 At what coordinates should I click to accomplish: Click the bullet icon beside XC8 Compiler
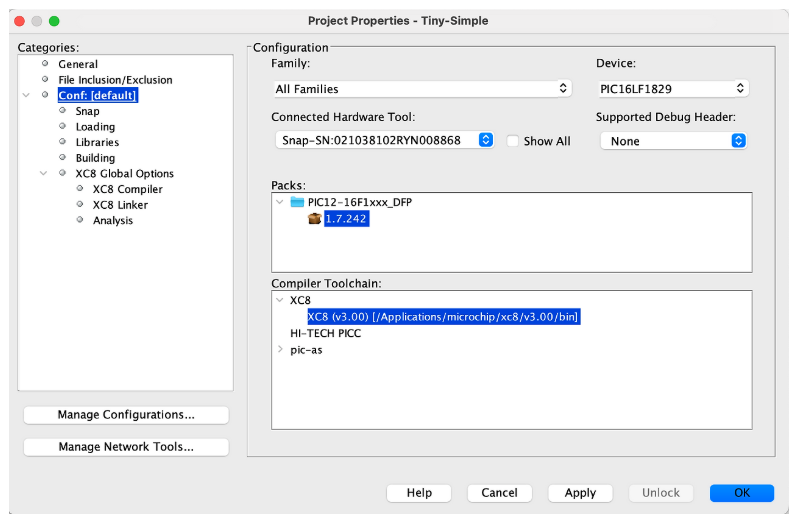click(x=80, y=189)
